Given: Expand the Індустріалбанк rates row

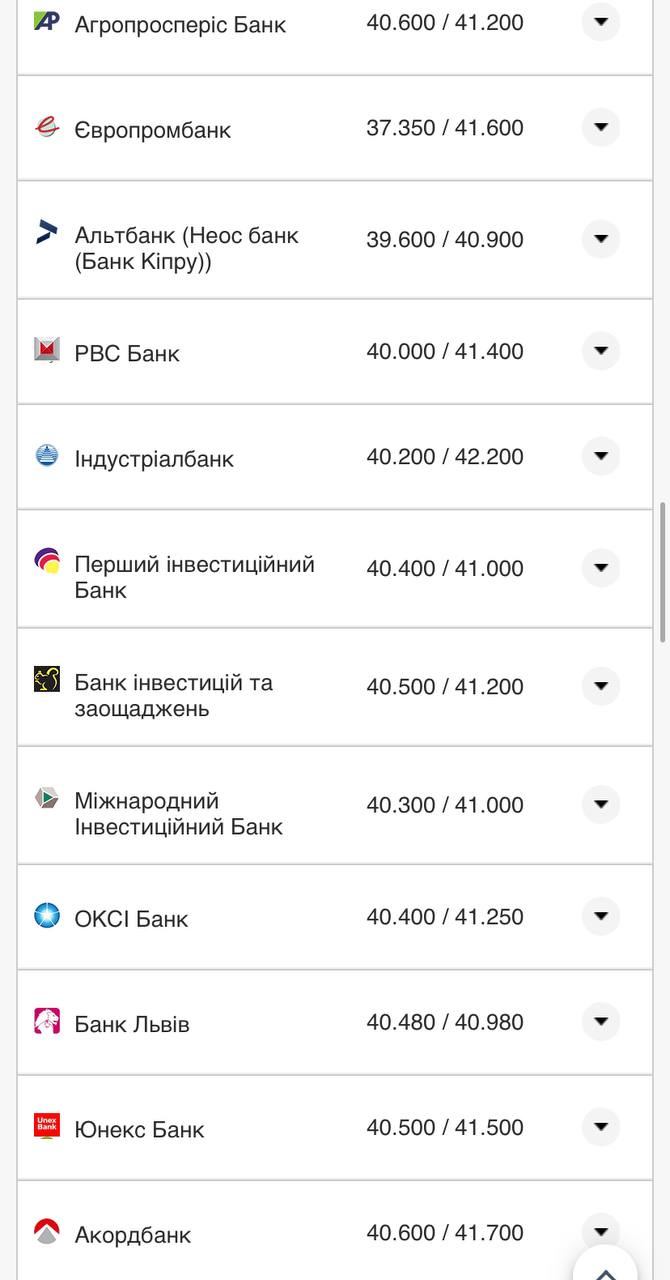Looking at the screenshot, I should (x=601, y=455).
